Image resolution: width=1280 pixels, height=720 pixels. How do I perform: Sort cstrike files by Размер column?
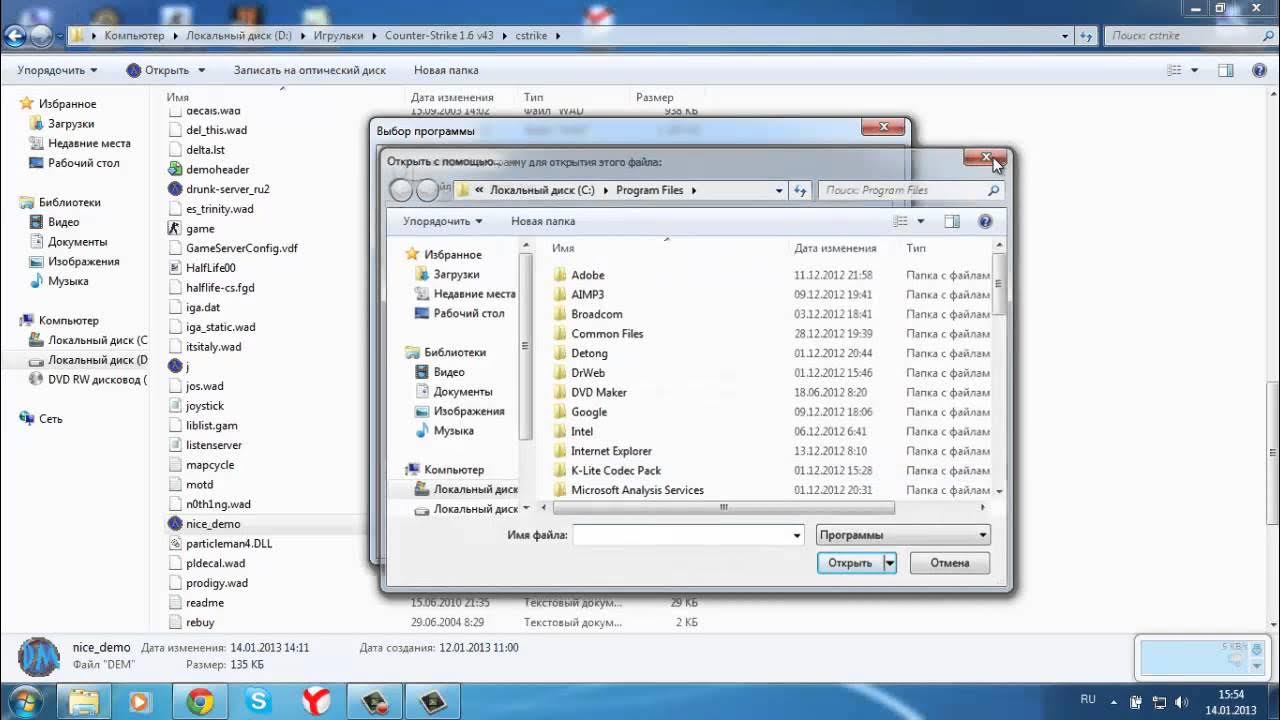click(655, 98)
